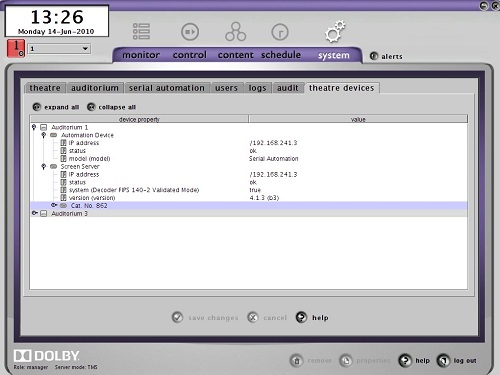Click the device property column header
Screen dimensions: 500x375
coord(139,119)
